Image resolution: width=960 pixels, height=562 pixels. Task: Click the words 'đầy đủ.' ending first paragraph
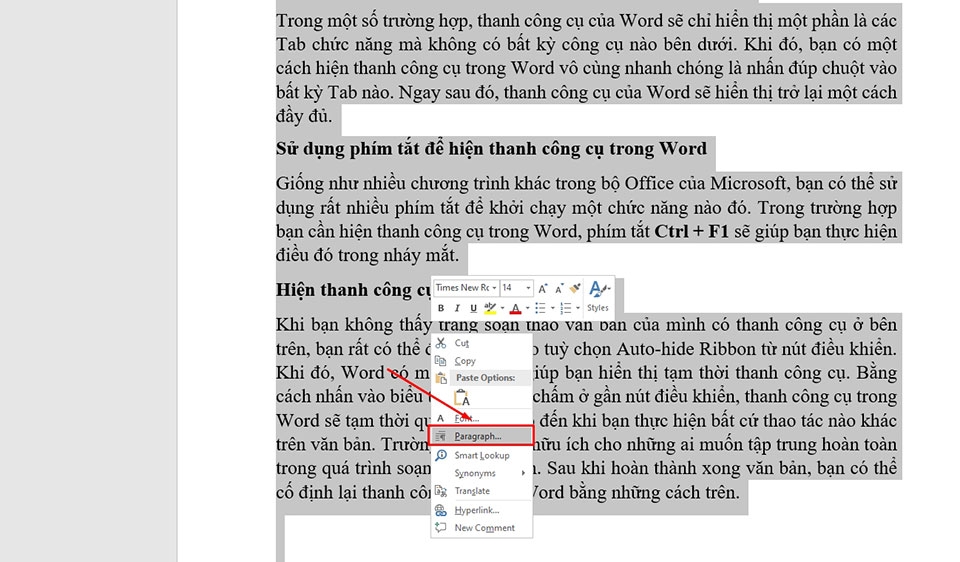click(x=304, y=116)
